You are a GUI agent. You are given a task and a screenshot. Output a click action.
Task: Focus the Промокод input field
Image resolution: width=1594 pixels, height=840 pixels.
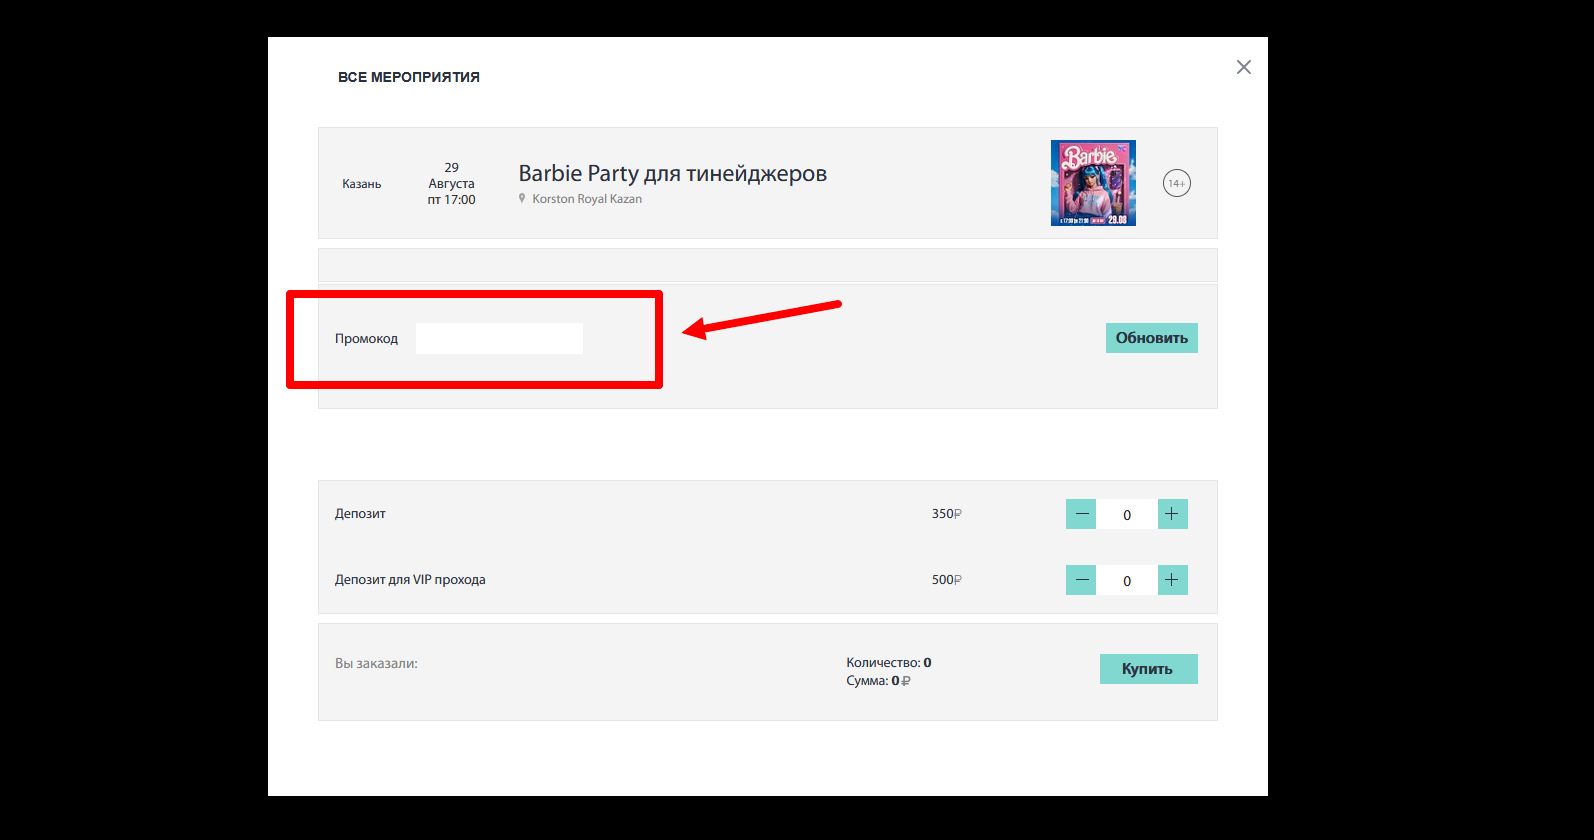499,338
